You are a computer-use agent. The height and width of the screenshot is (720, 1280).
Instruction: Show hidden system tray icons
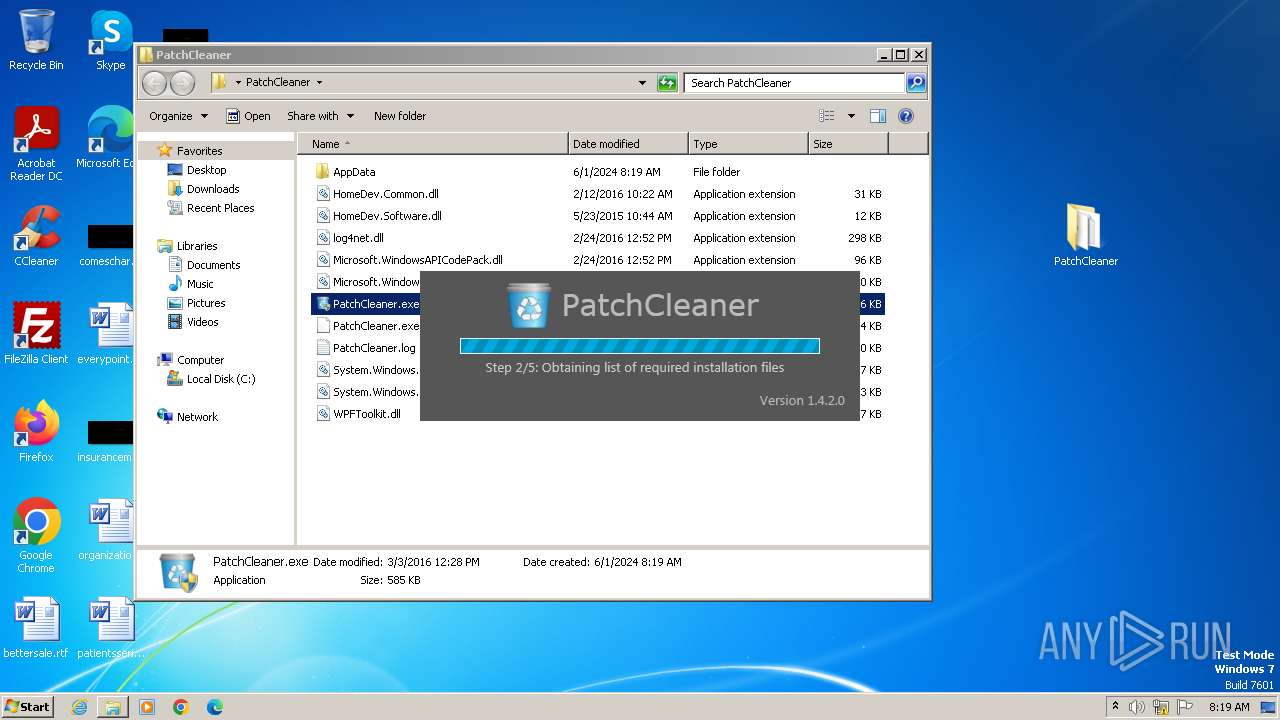pos(1115,707)
